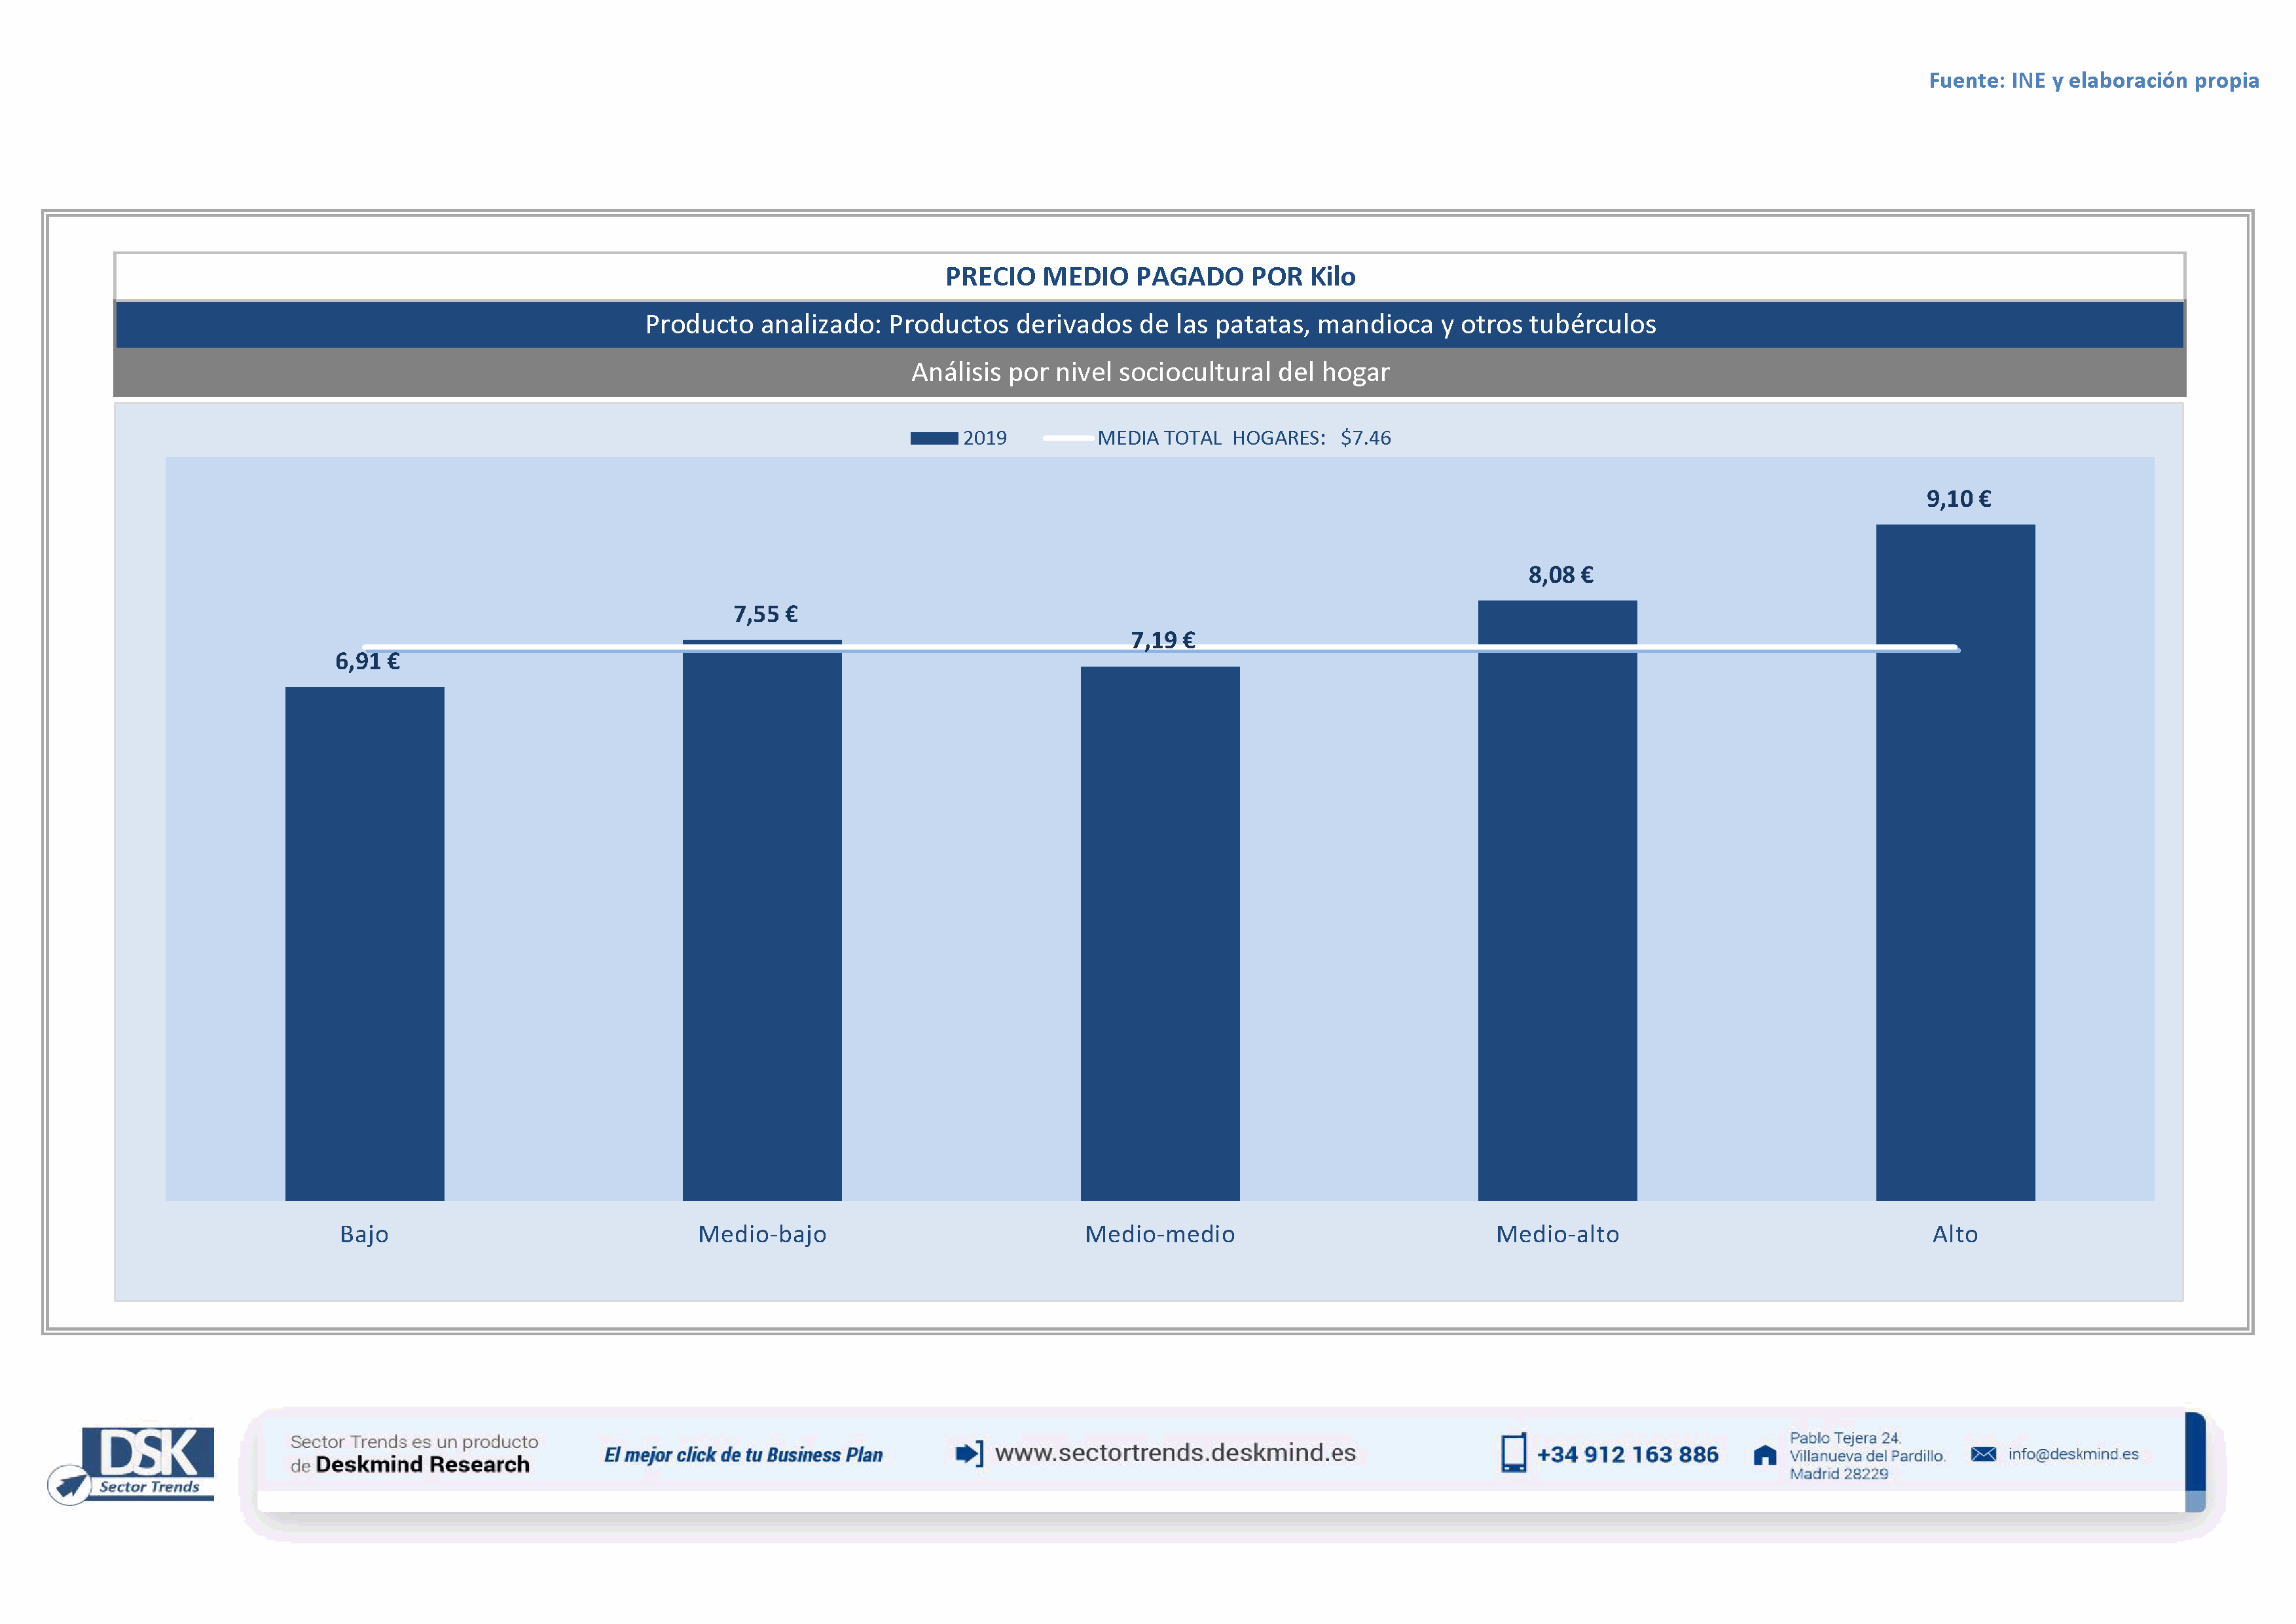Screen dimensions: 2296x1624
Task: Click the info@deskmind.es email address
Action: tap(2073, 1454)
